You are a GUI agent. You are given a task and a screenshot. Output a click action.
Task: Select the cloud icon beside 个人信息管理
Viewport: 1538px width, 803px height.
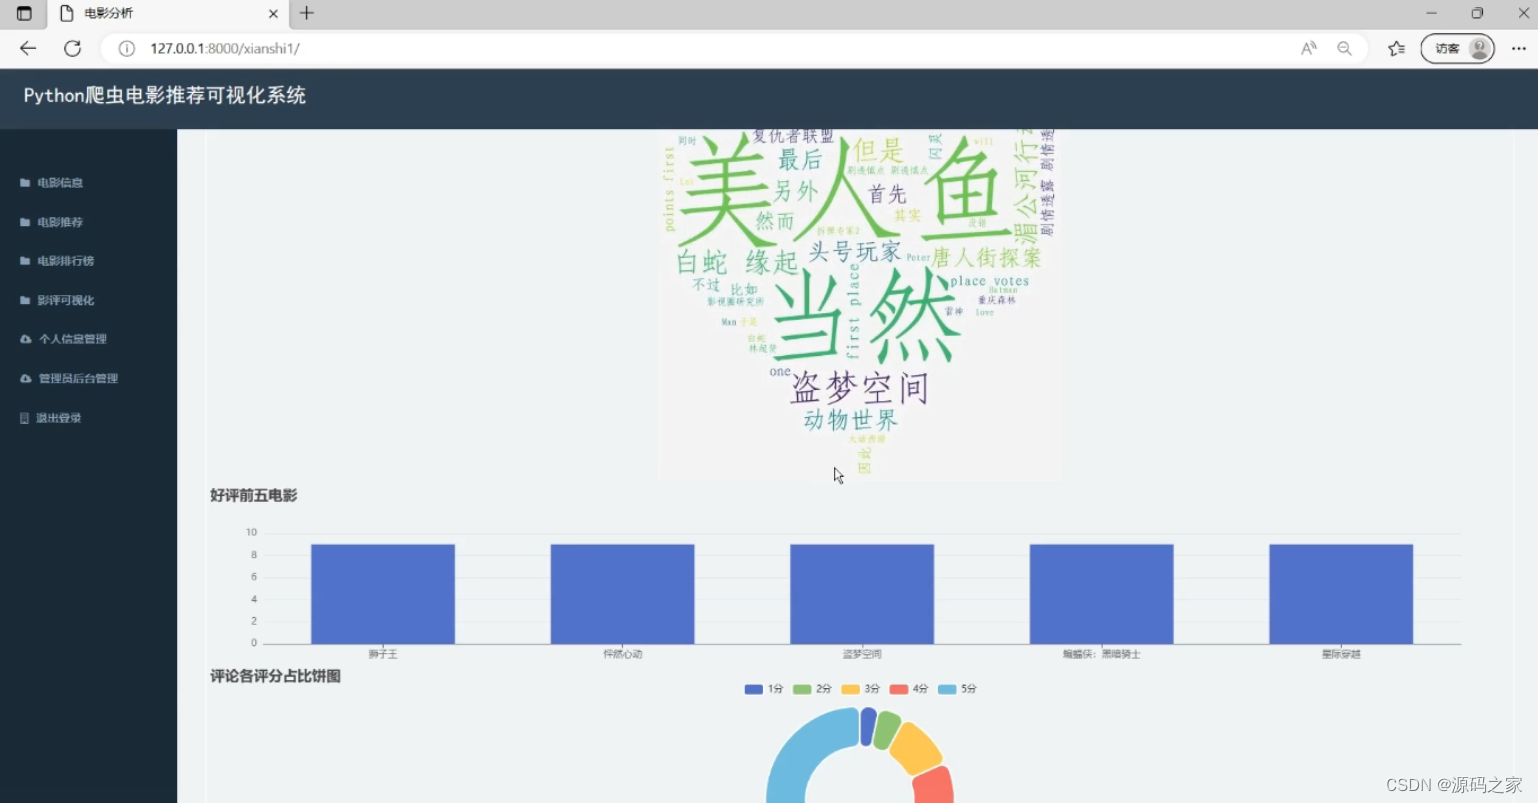click(x=24, y=339)
